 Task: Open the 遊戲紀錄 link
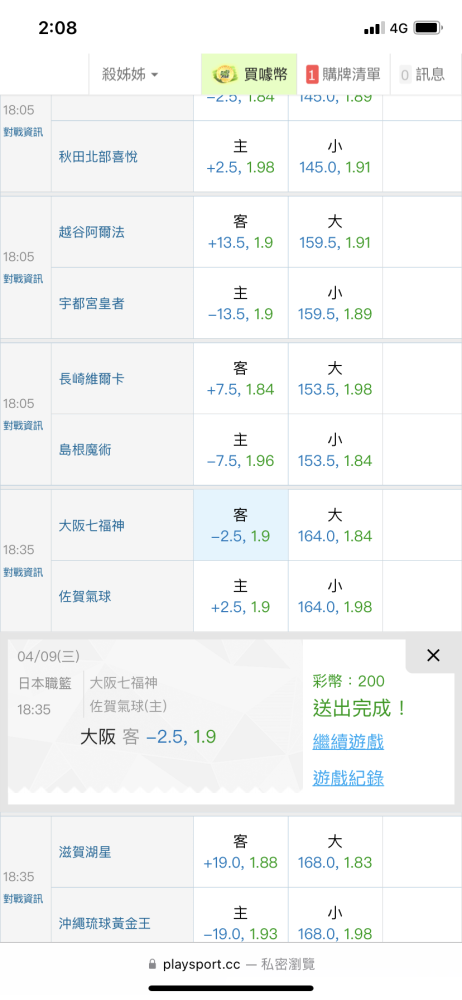coord(348,778)
